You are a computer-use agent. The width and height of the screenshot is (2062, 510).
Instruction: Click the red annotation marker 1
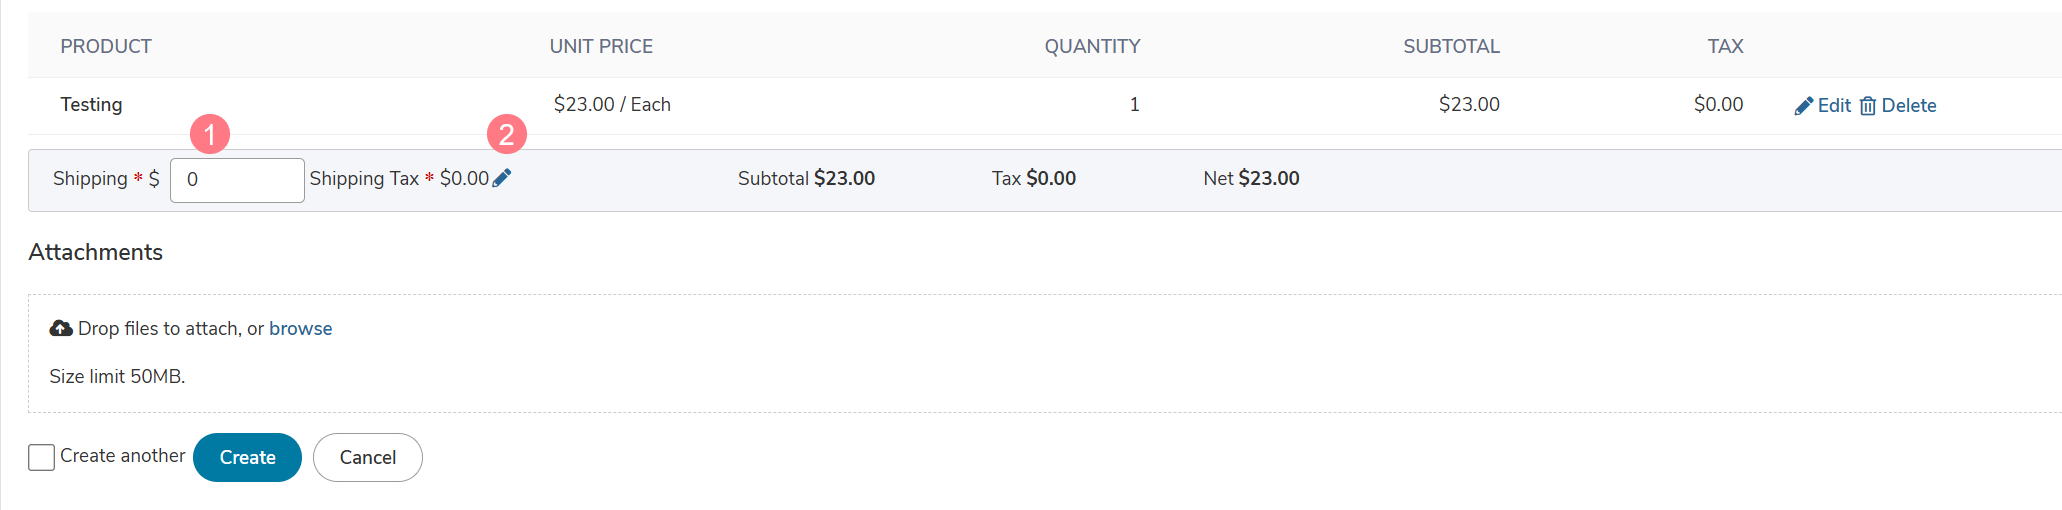tap(209, 133)
